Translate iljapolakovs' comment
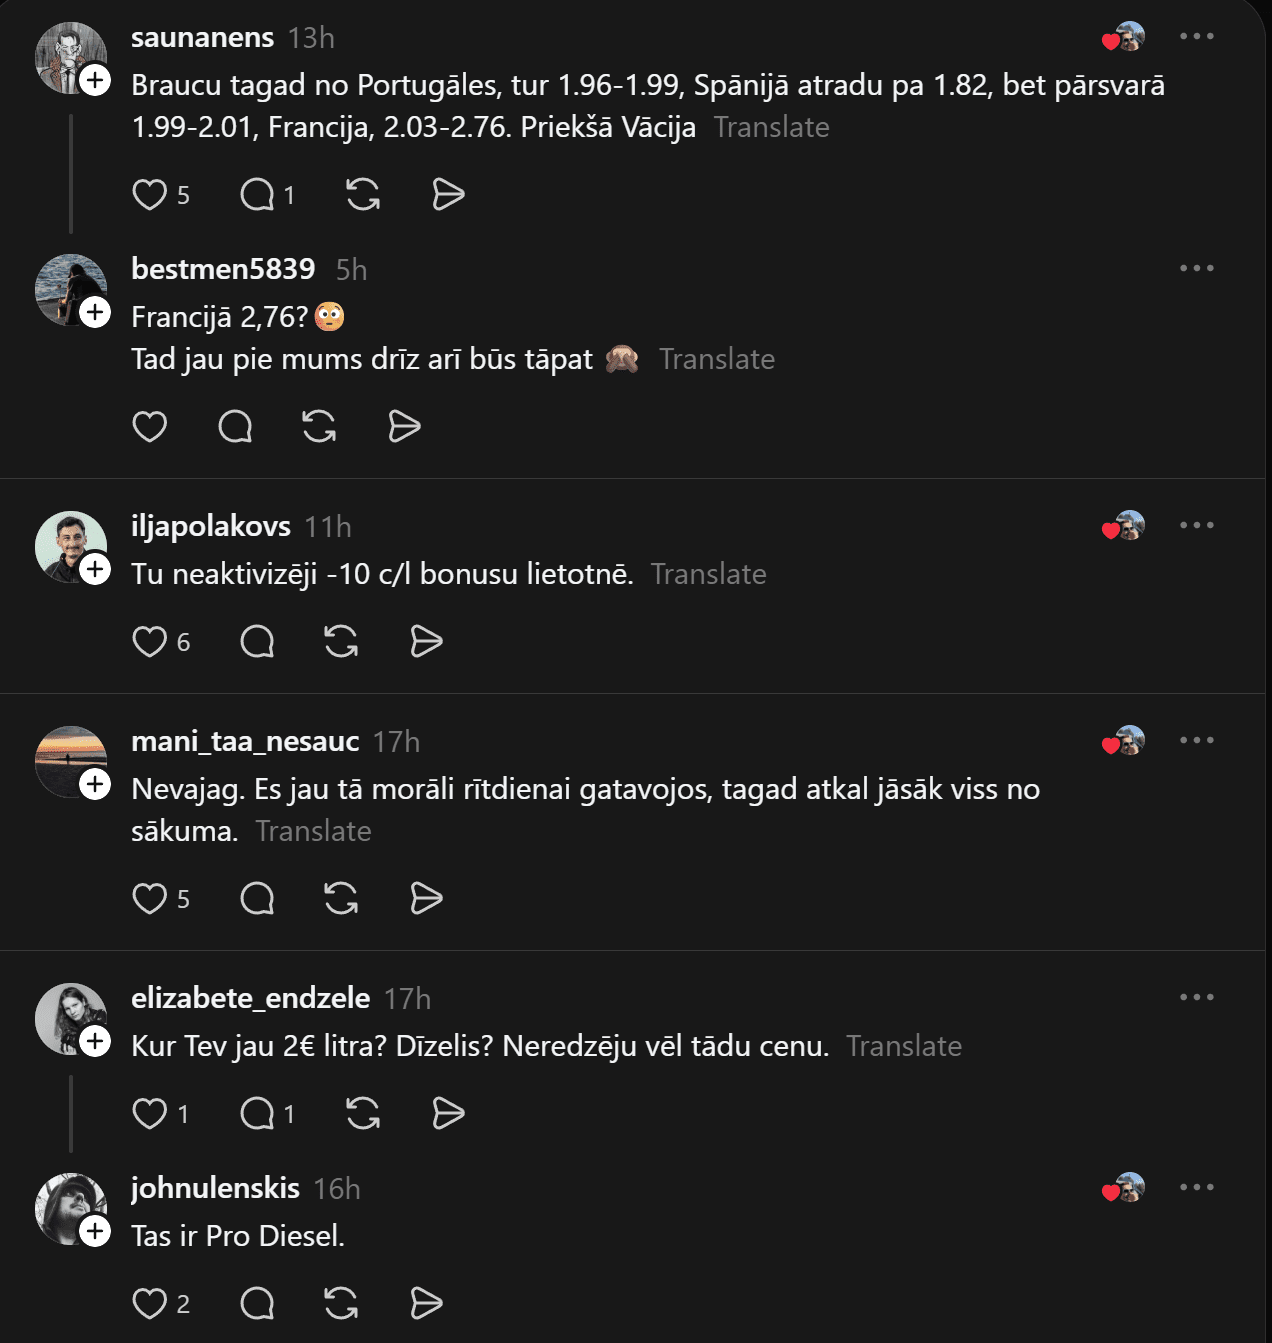1272x1343 pixels. 708,574
